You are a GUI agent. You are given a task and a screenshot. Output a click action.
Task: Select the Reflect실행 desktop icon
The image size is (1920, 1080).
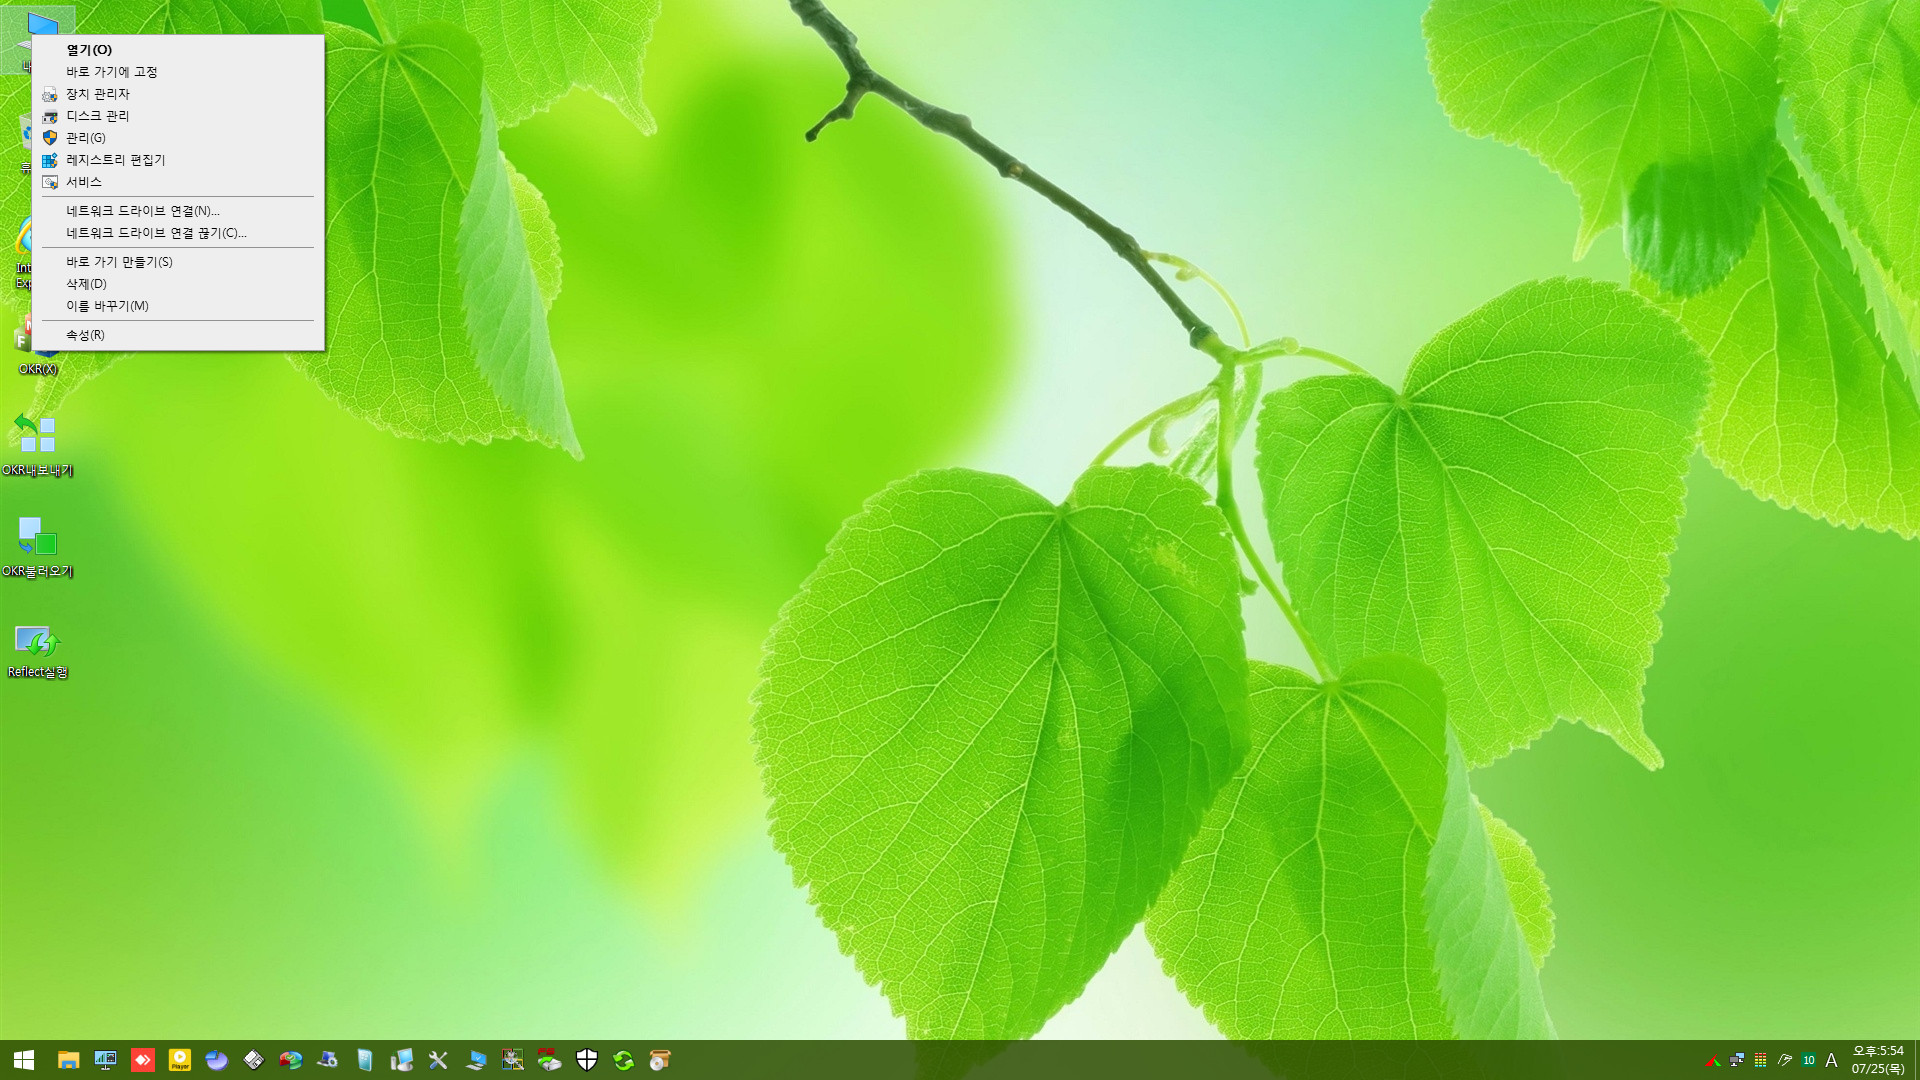(x=37, y=650)
